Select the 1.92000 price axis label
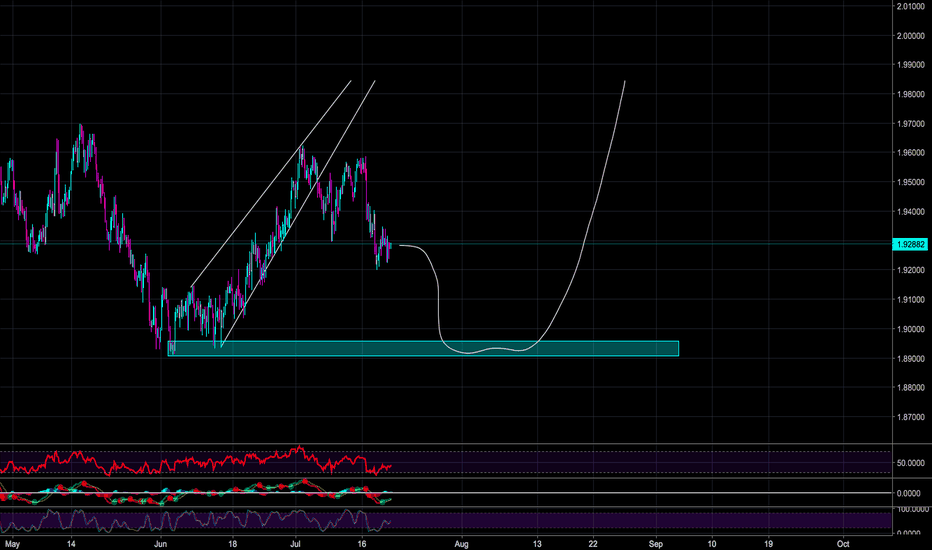The height and width of the screenshot is (550, 932). (x=910, y=270)
